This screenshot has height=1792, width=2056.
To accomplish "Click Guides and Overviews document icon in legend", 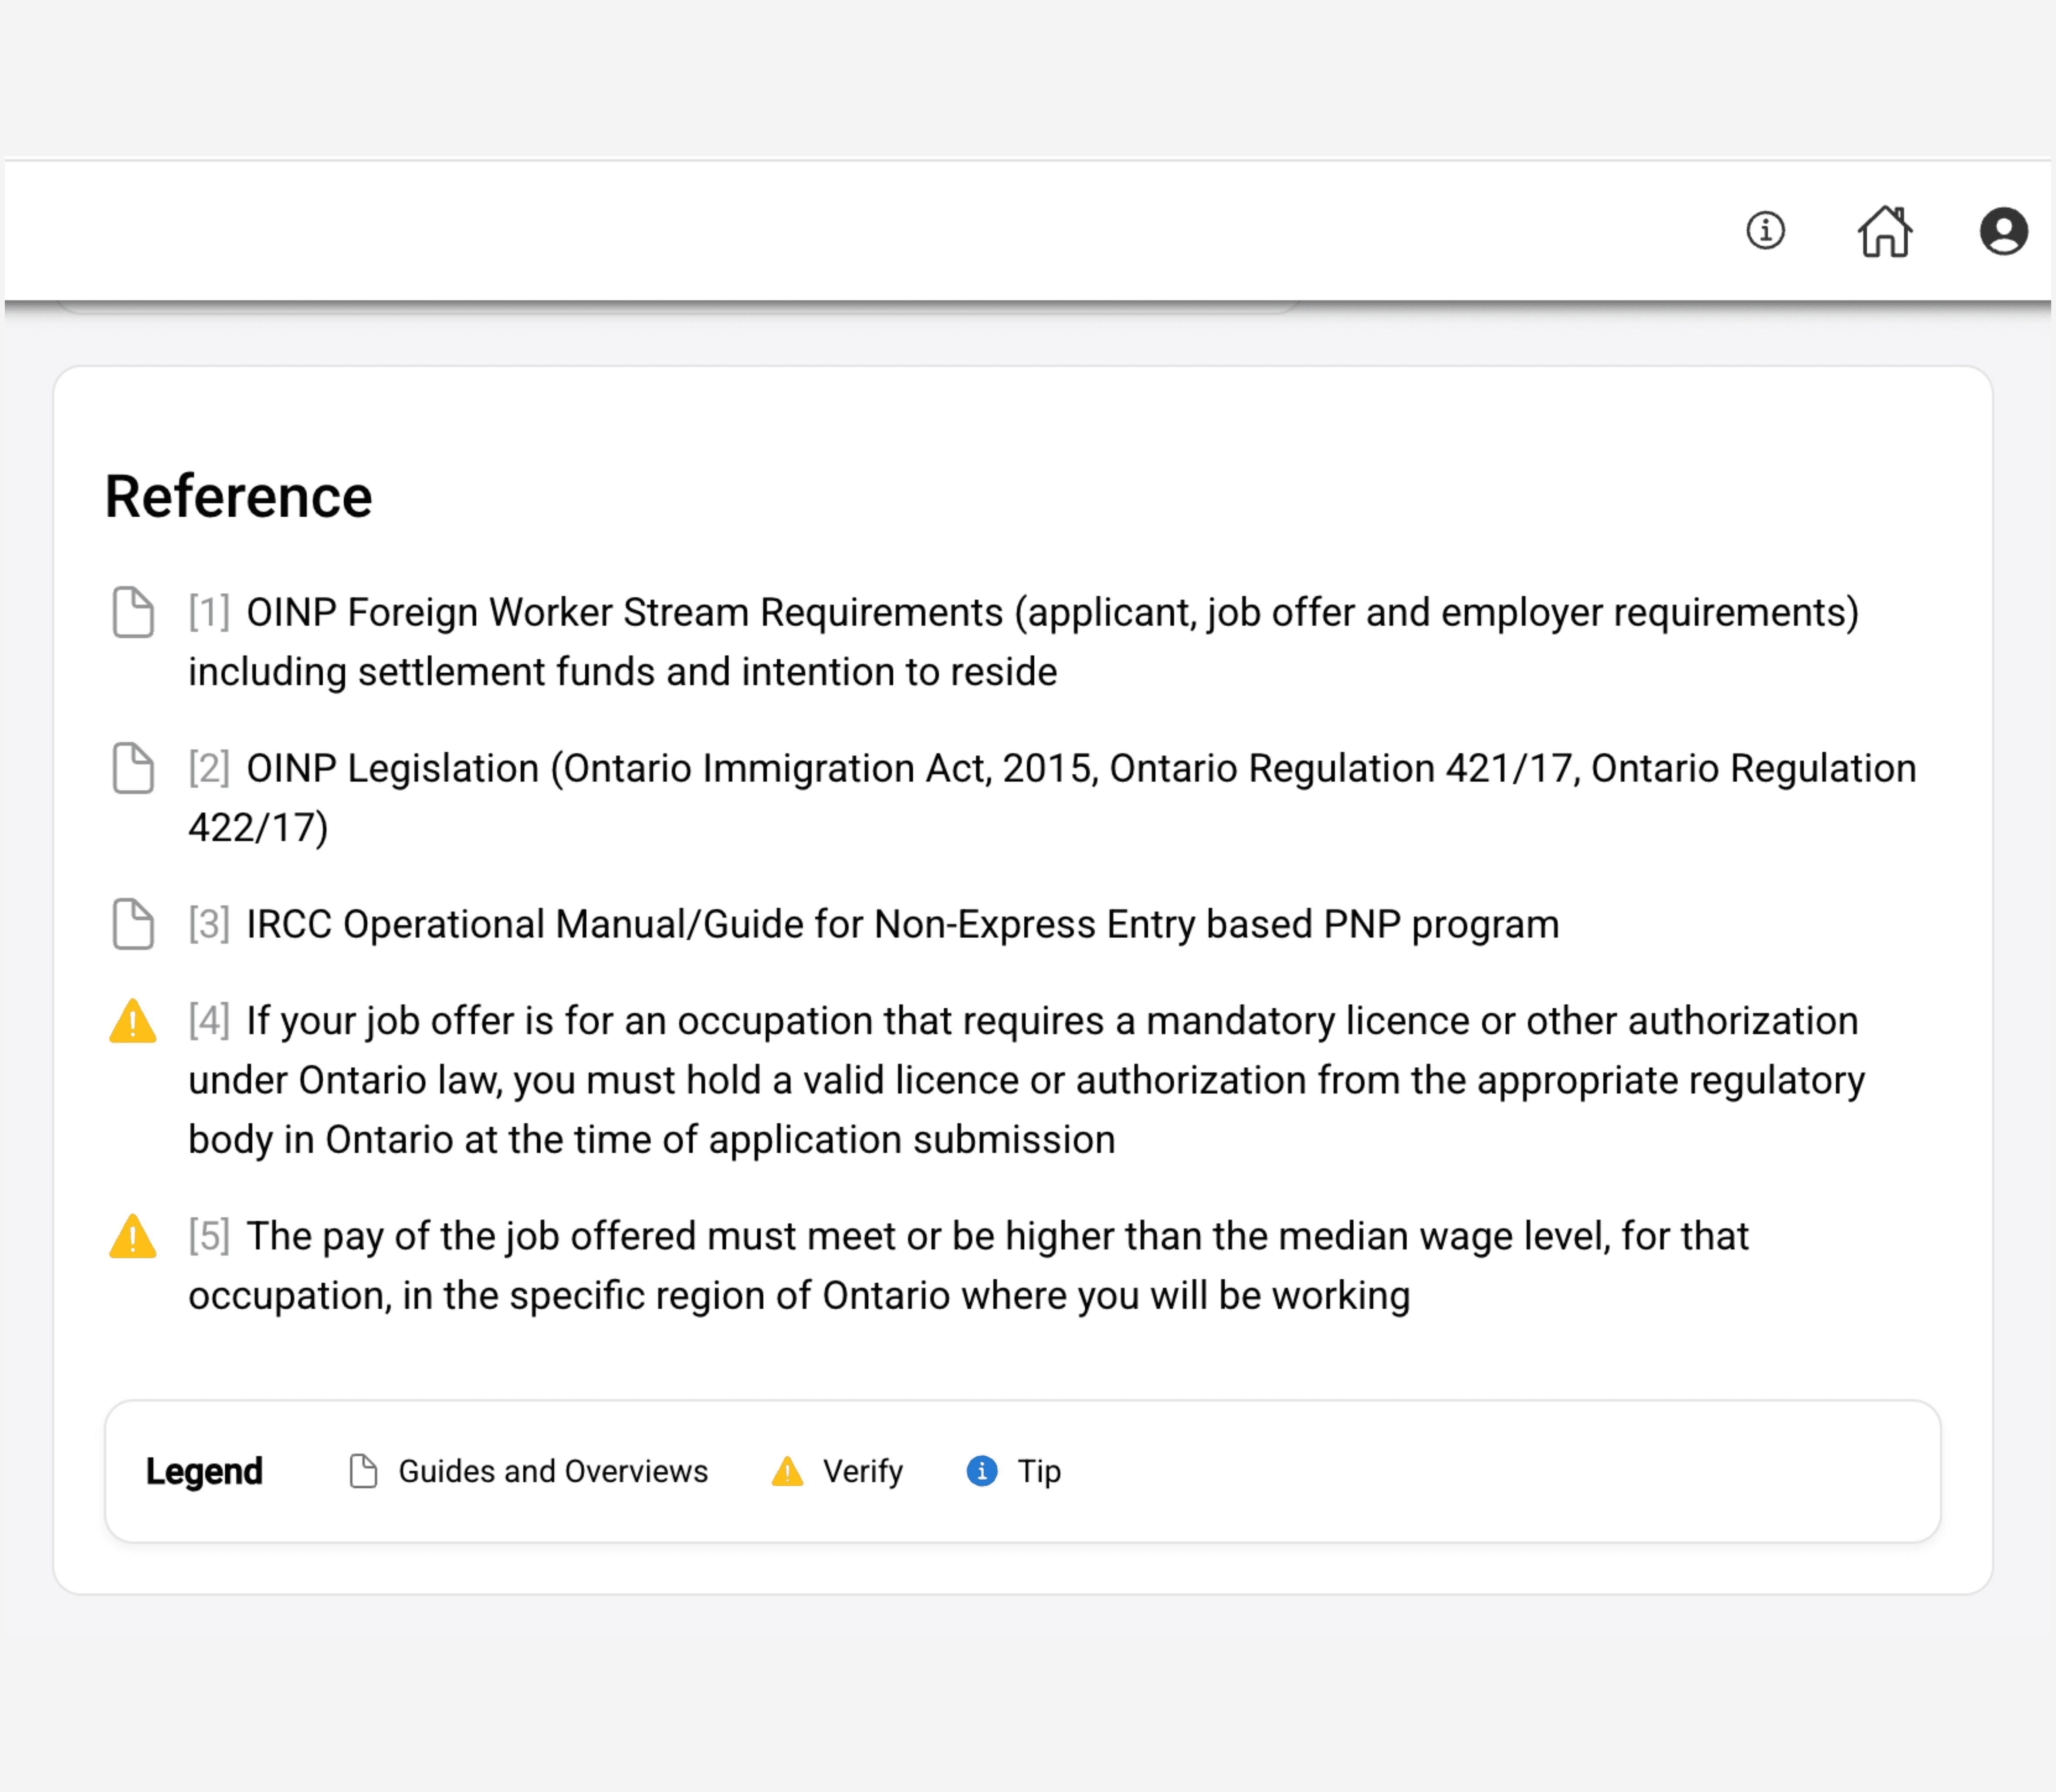I will (363, 1471).
